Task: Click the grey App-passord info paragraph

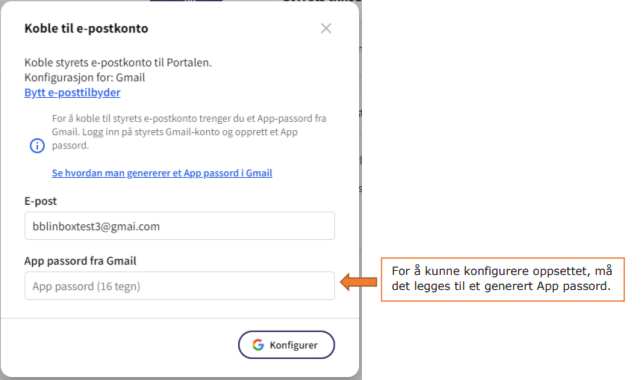Action: [x=189, y=132]
